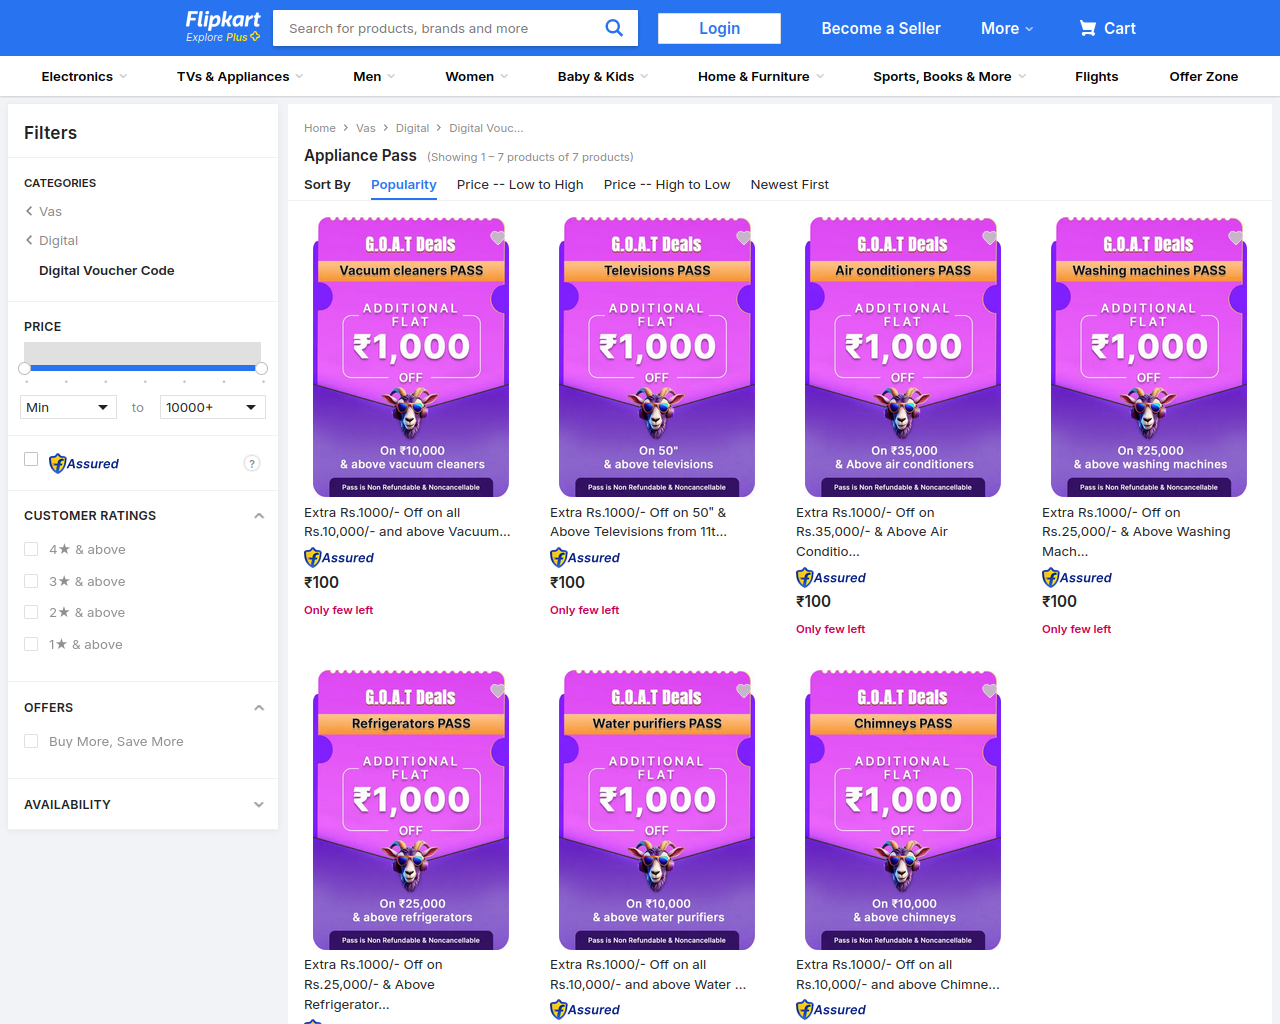Click the Assured help question-mark icon

pos(252,463)
